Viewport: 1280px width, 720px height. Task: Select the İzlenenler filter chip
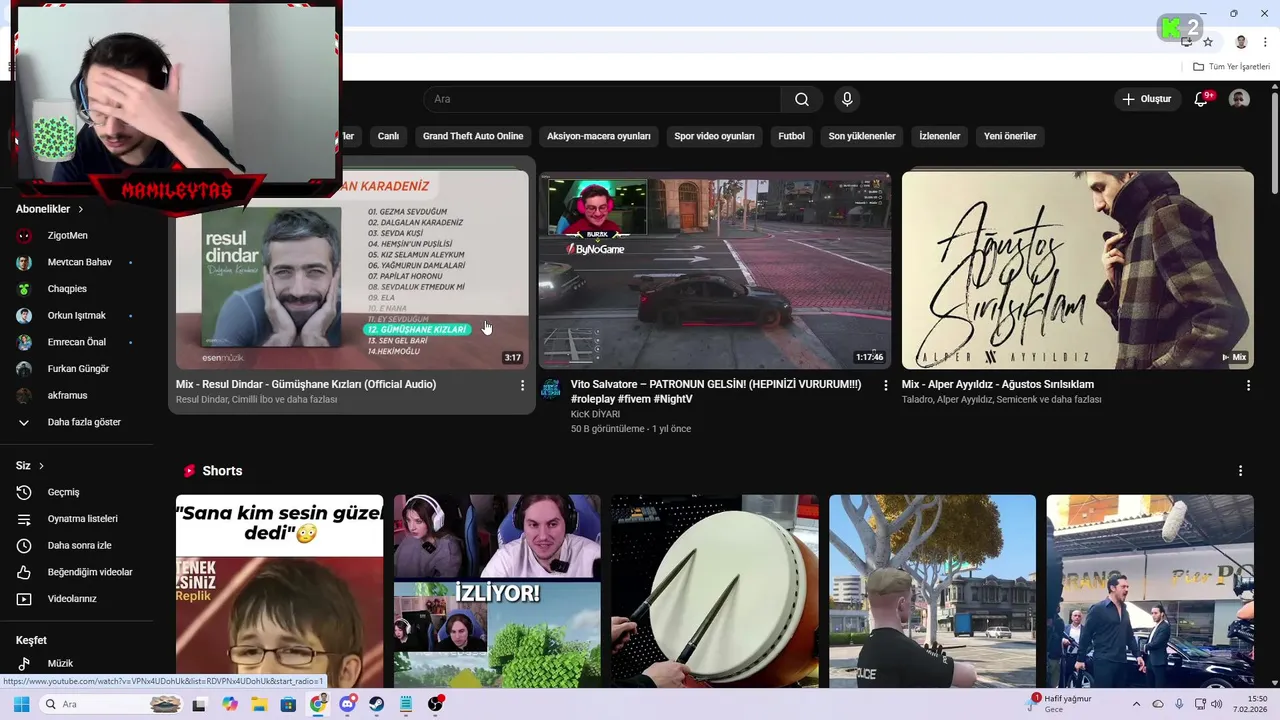[940, 136]
